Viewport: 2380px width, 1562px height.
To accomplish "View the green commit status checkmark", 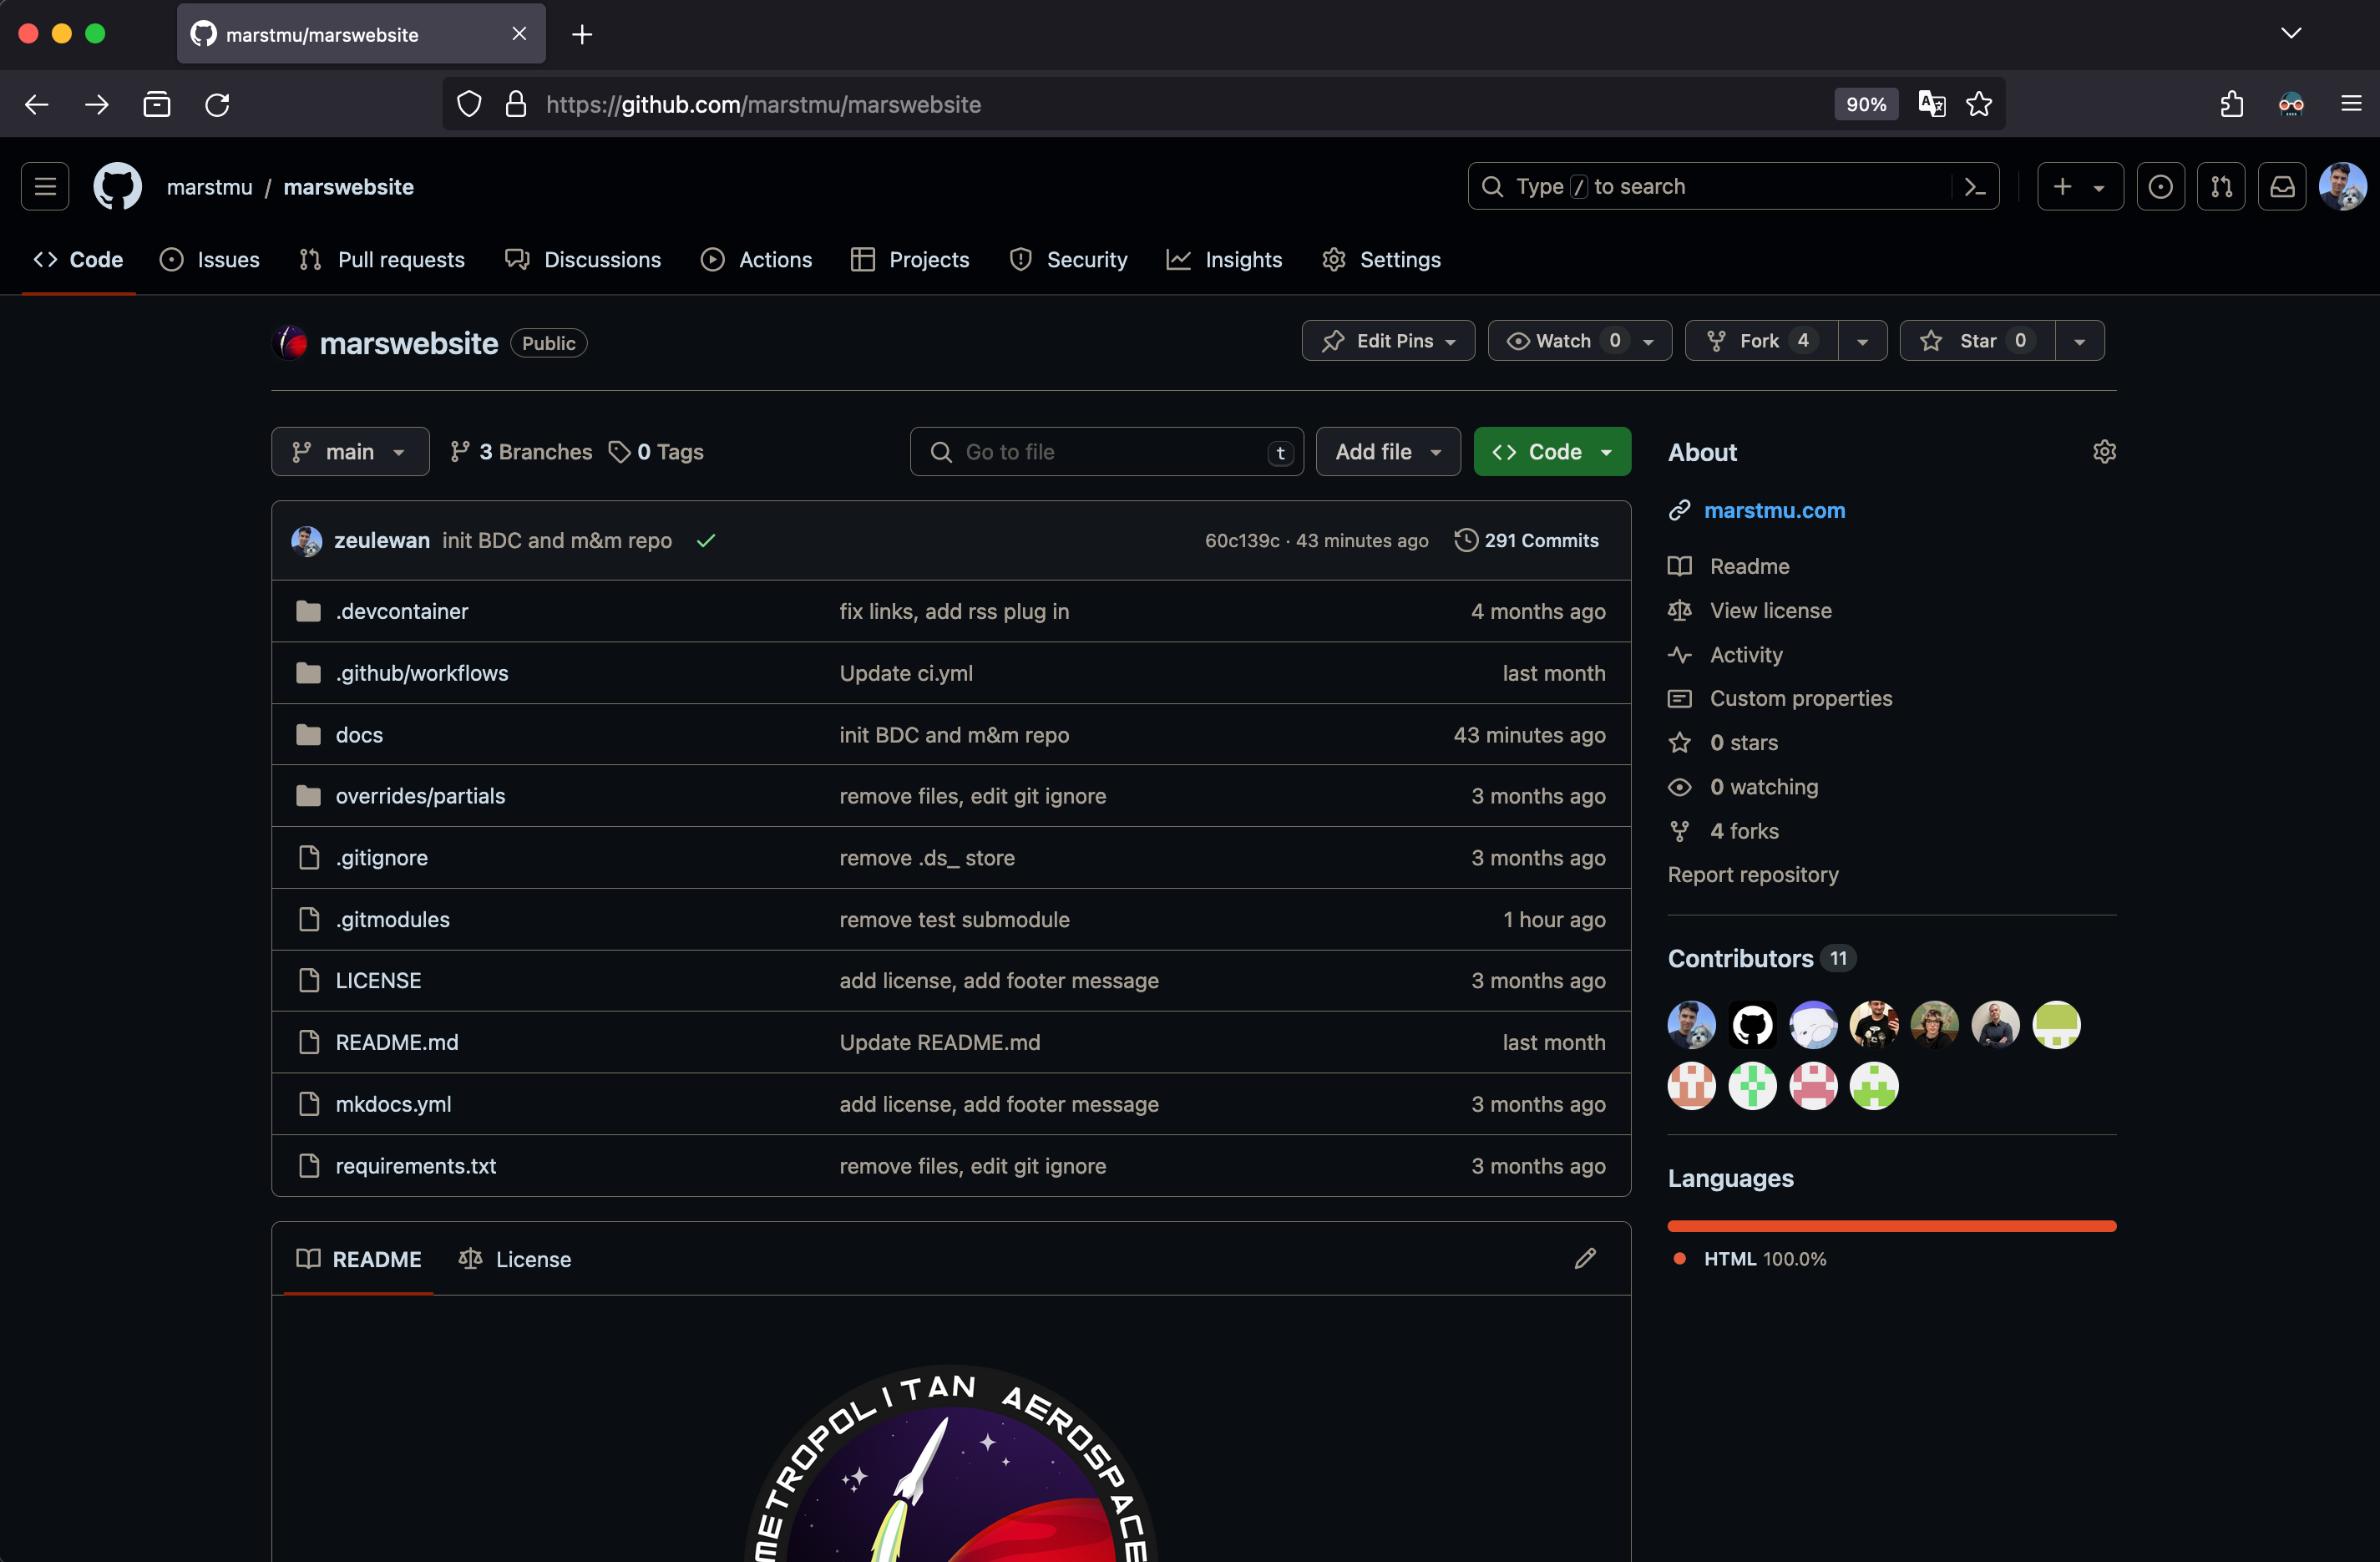I will [706, 541].
